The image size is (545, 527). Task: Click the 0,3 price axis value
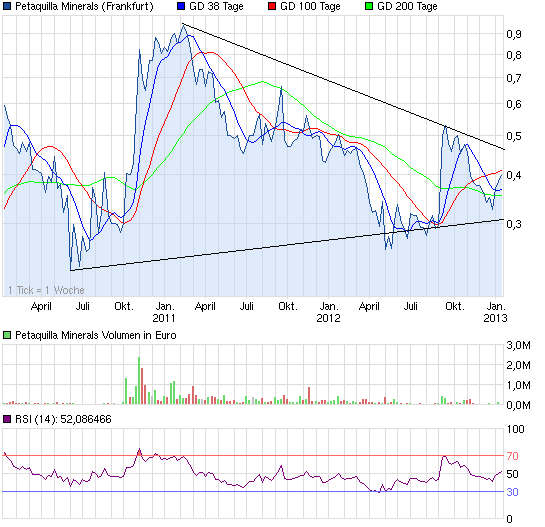point(514,224)
